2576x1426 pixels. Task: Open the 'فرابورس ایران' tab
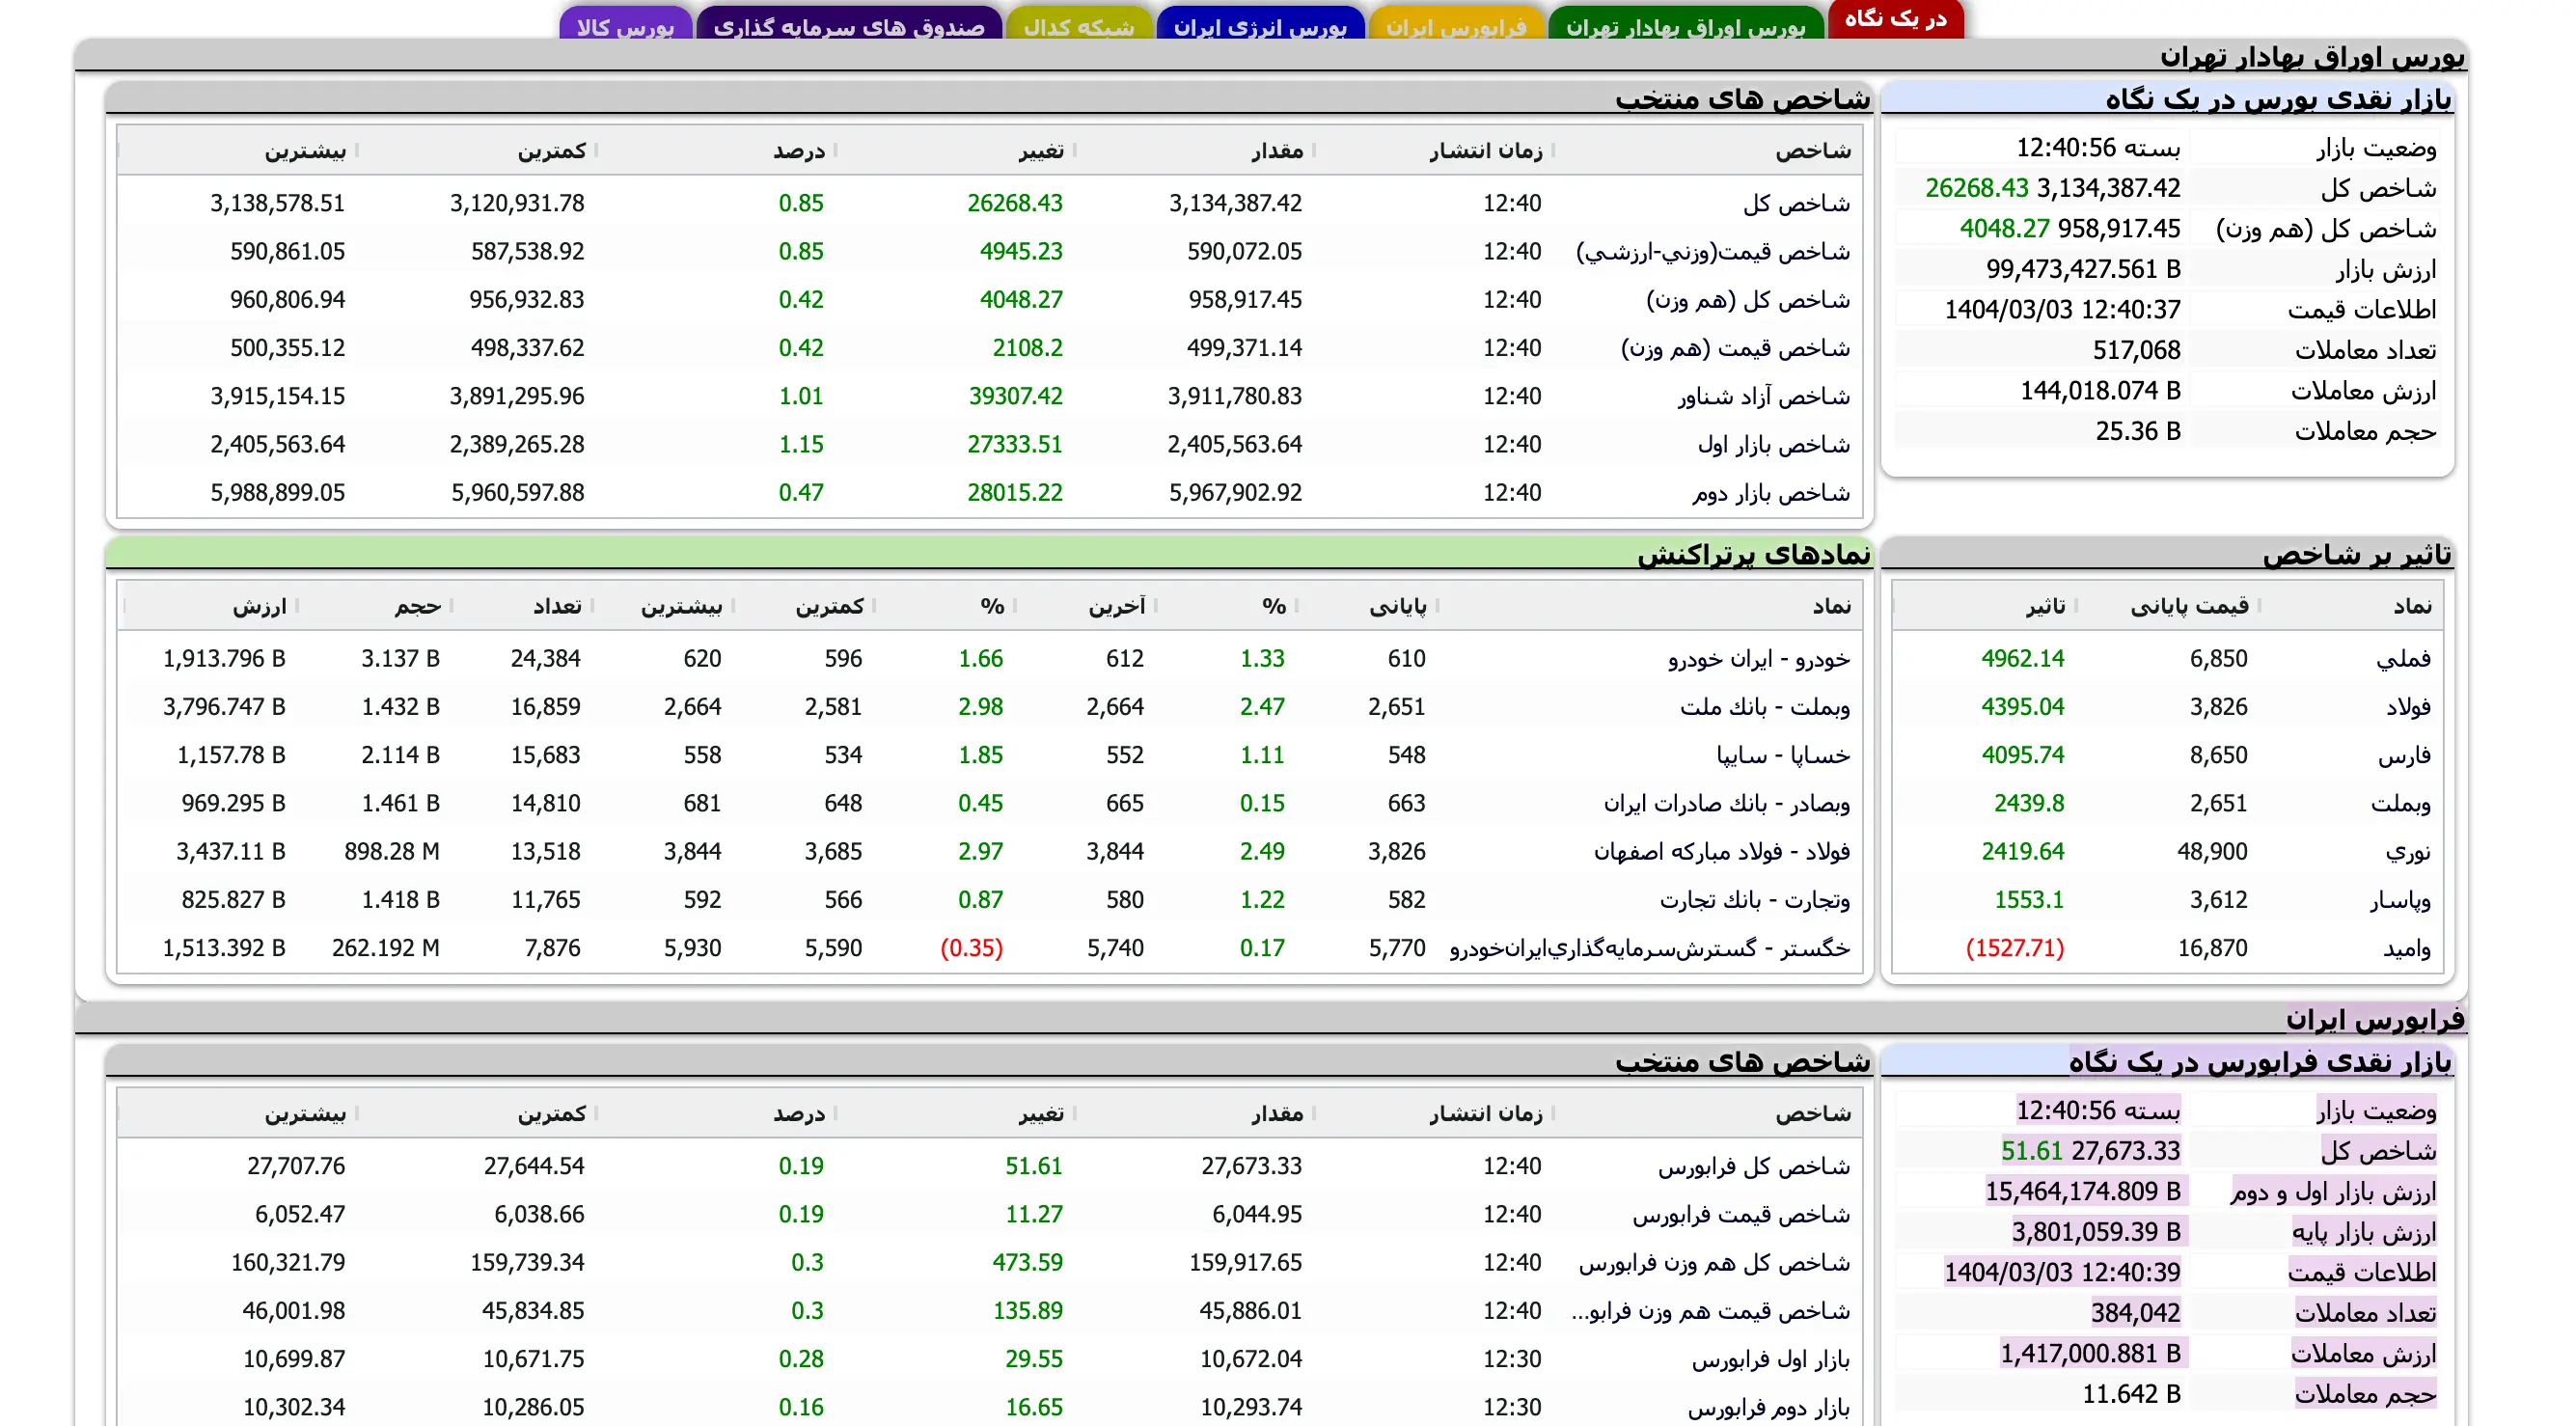coord(1456,24)
